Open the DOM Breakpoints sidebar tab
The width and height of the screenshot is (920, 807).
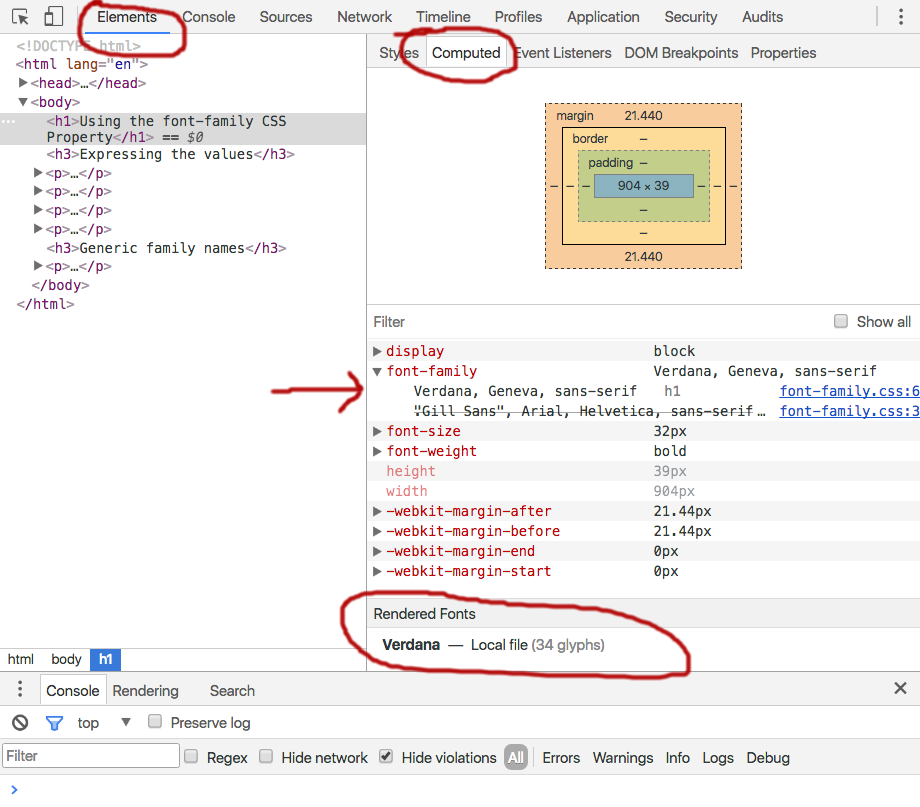click(681, 53)
